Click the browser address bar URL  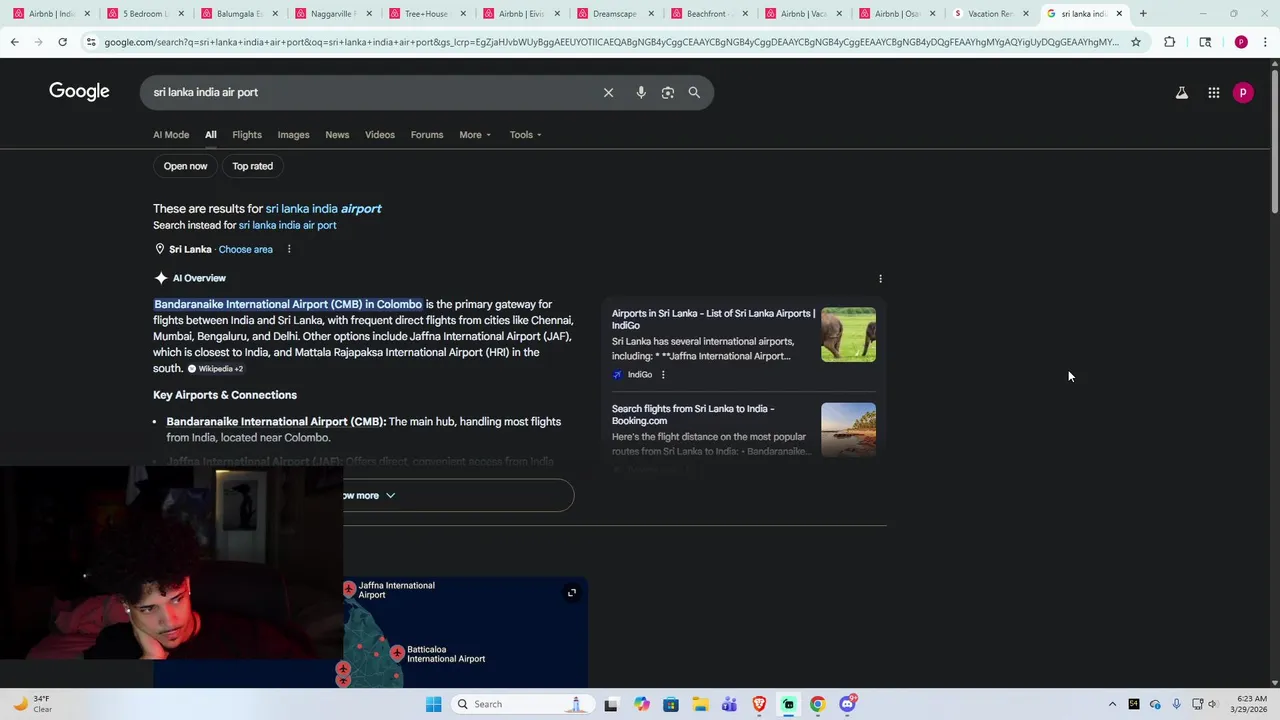pos(610,42)
